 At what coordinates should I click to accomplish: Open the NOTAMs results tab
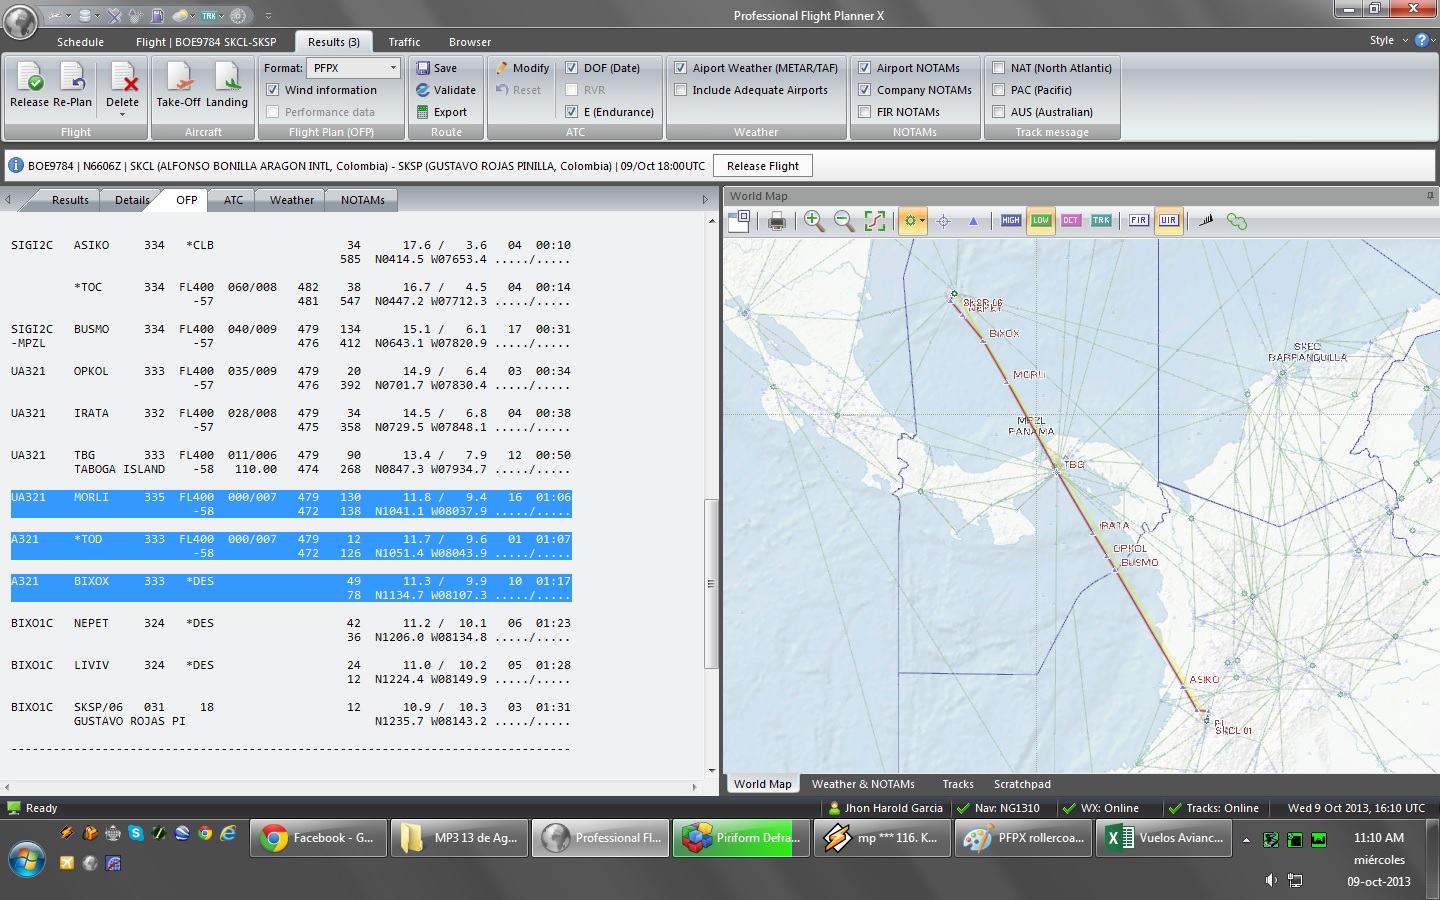pyautogui.click(x=362, y=200)
